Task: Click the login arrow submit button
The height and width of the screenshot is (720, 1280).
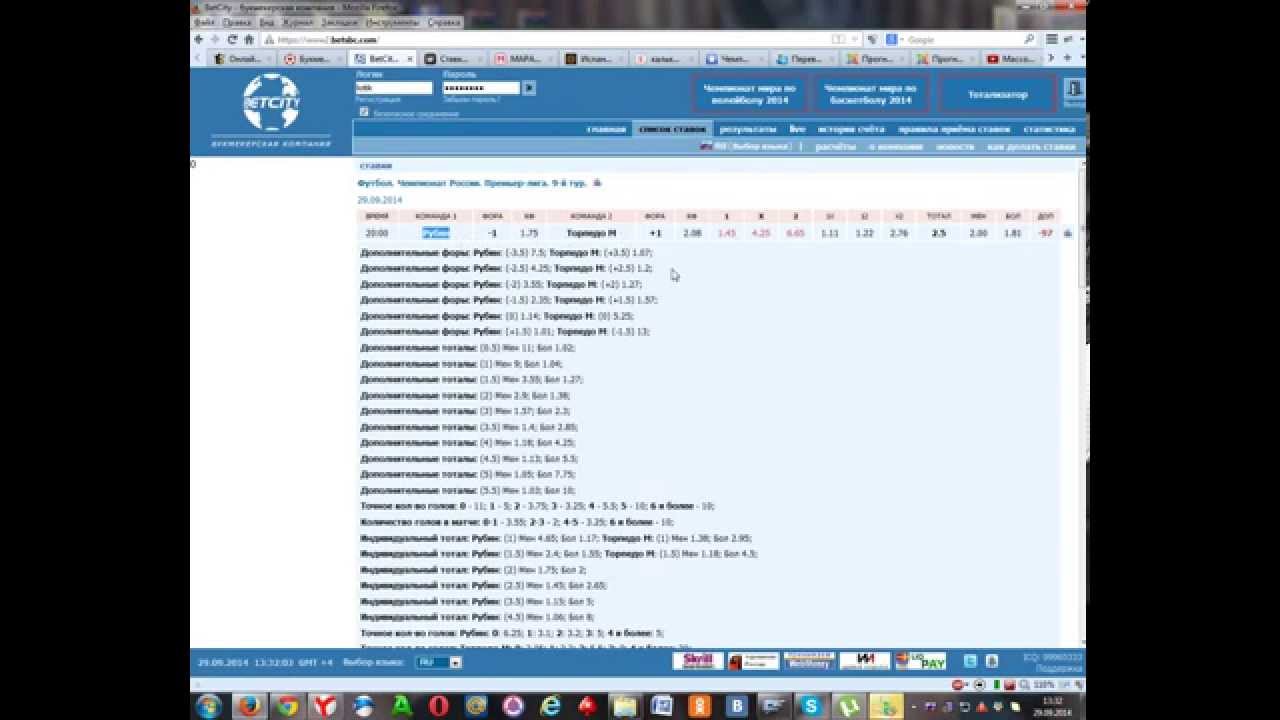Action: 529,88
